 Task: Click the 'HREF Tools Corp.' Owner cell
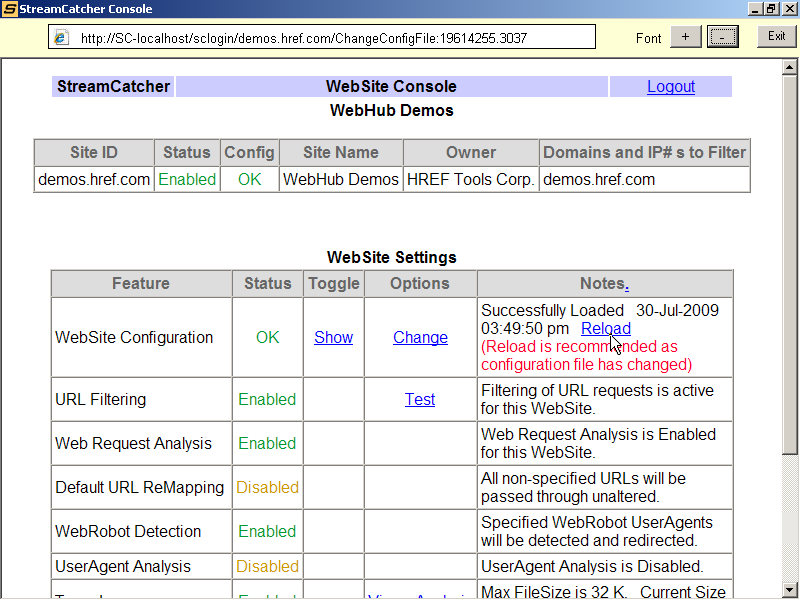tap(471, 179)
